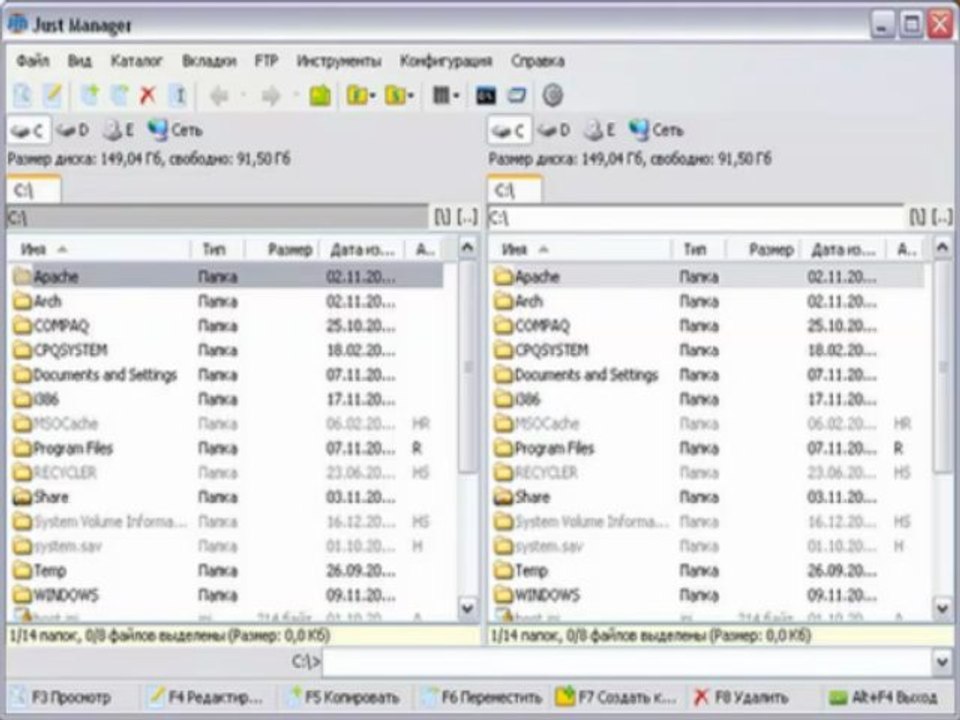Image resolution: width=960 pixels, height=720 pixels.
Task: Select drive E in the right panel
Action: tap(599, 130)
